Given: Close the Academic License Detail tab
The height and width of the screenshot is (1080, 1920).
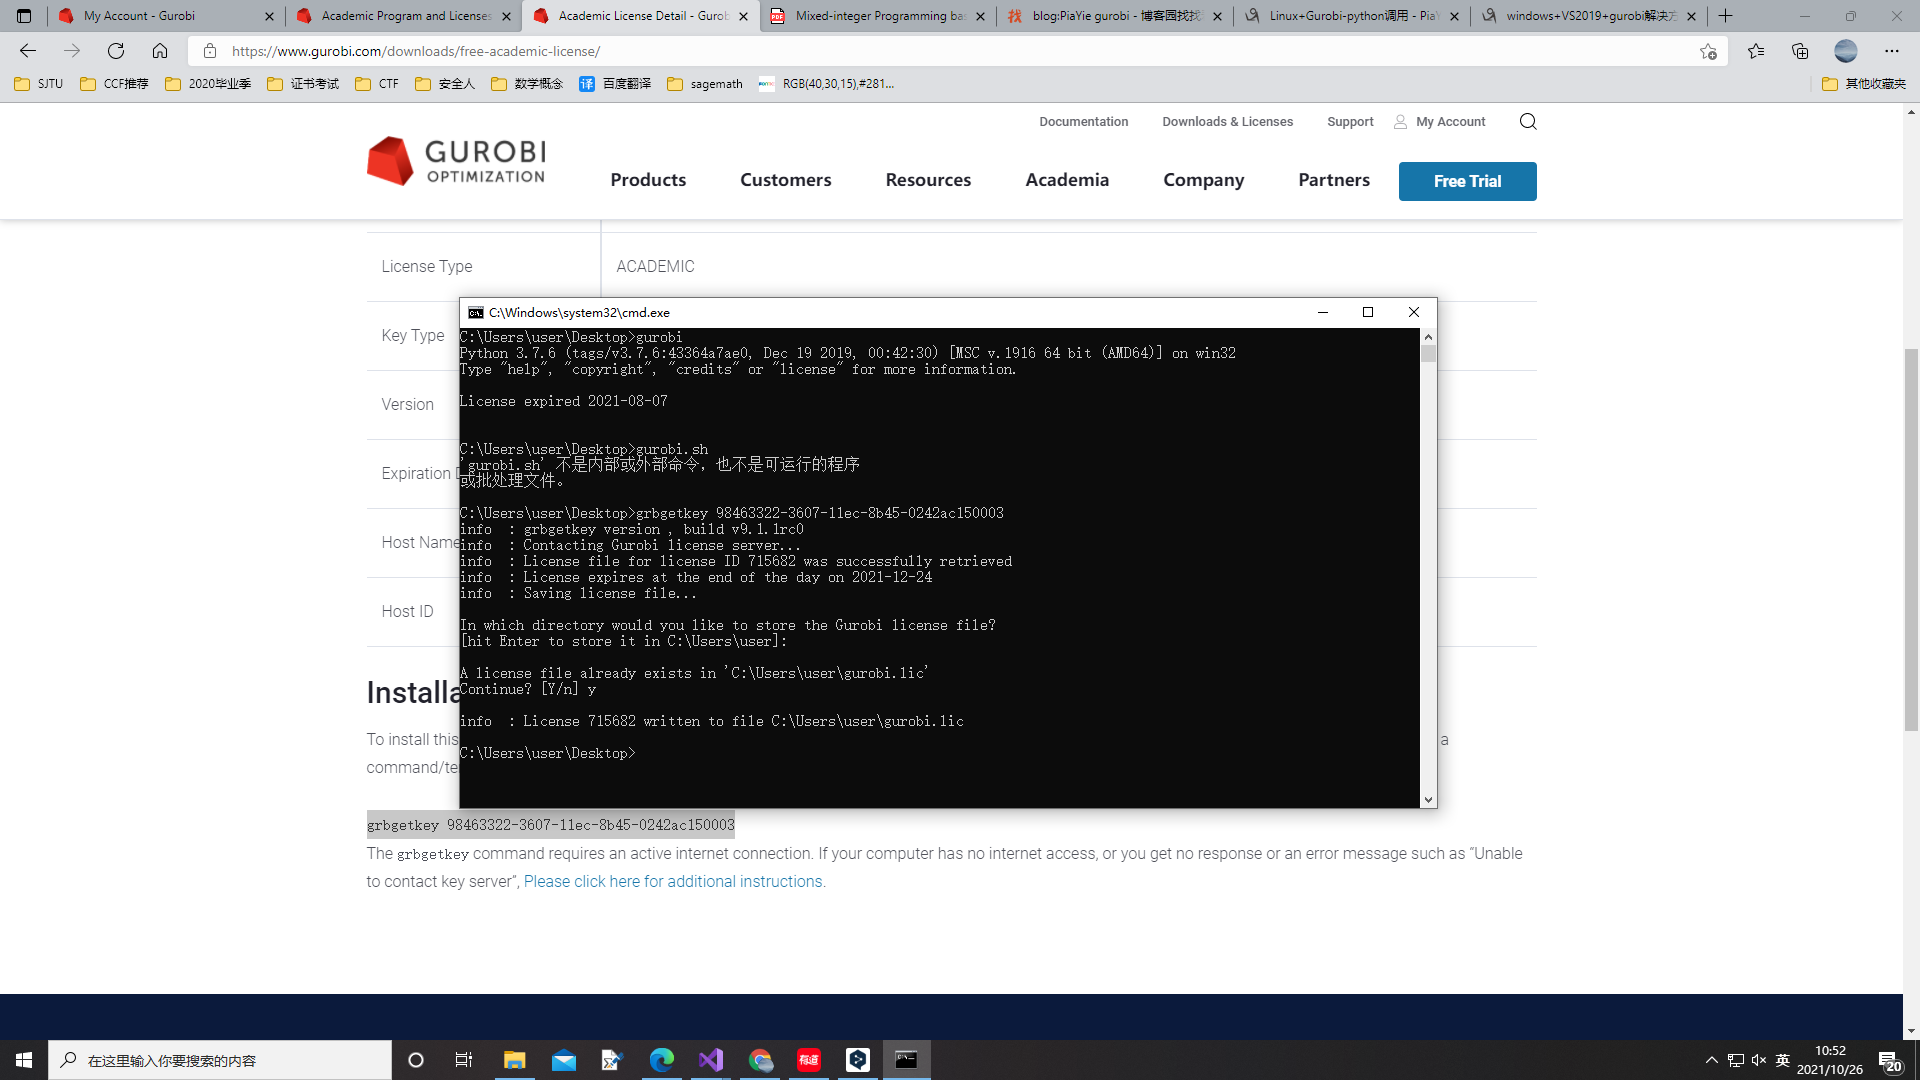Looking at the screenshot, I should 743,16.
